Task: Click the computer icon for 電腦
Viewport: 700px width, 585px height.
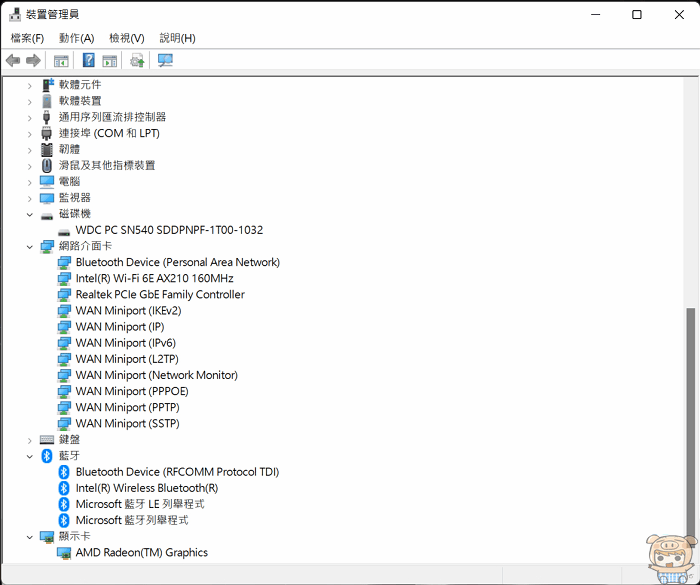Action: (47, 181)
